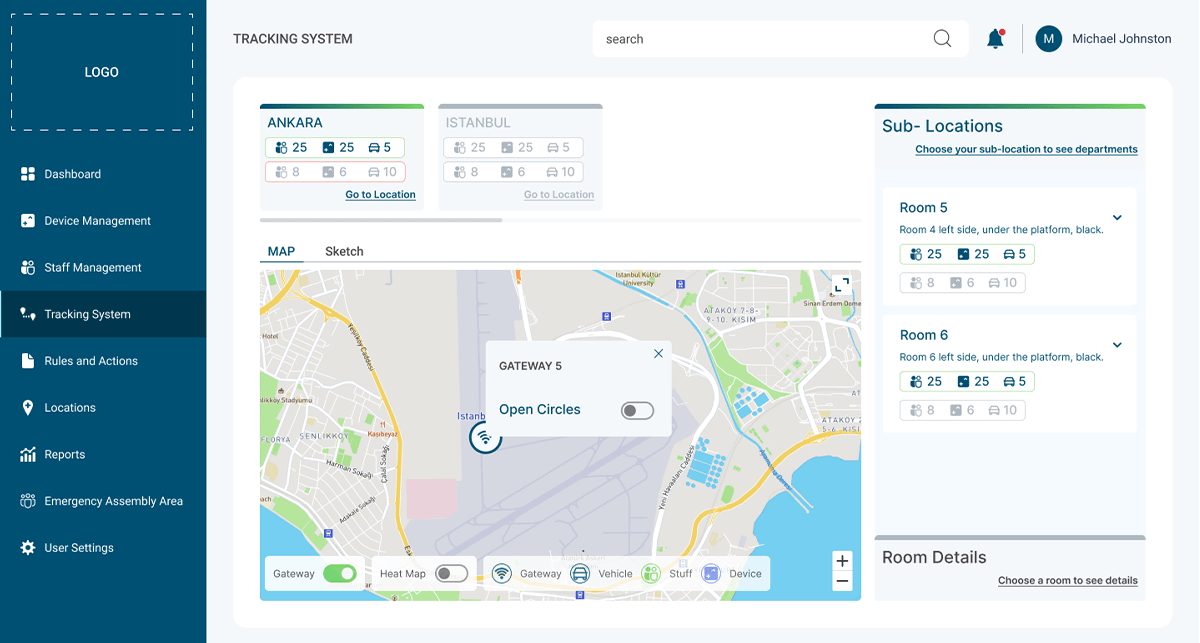Turn off the Gateway toggle
Viewport: 1200px width, 643px height.
[x=340, y=574]
